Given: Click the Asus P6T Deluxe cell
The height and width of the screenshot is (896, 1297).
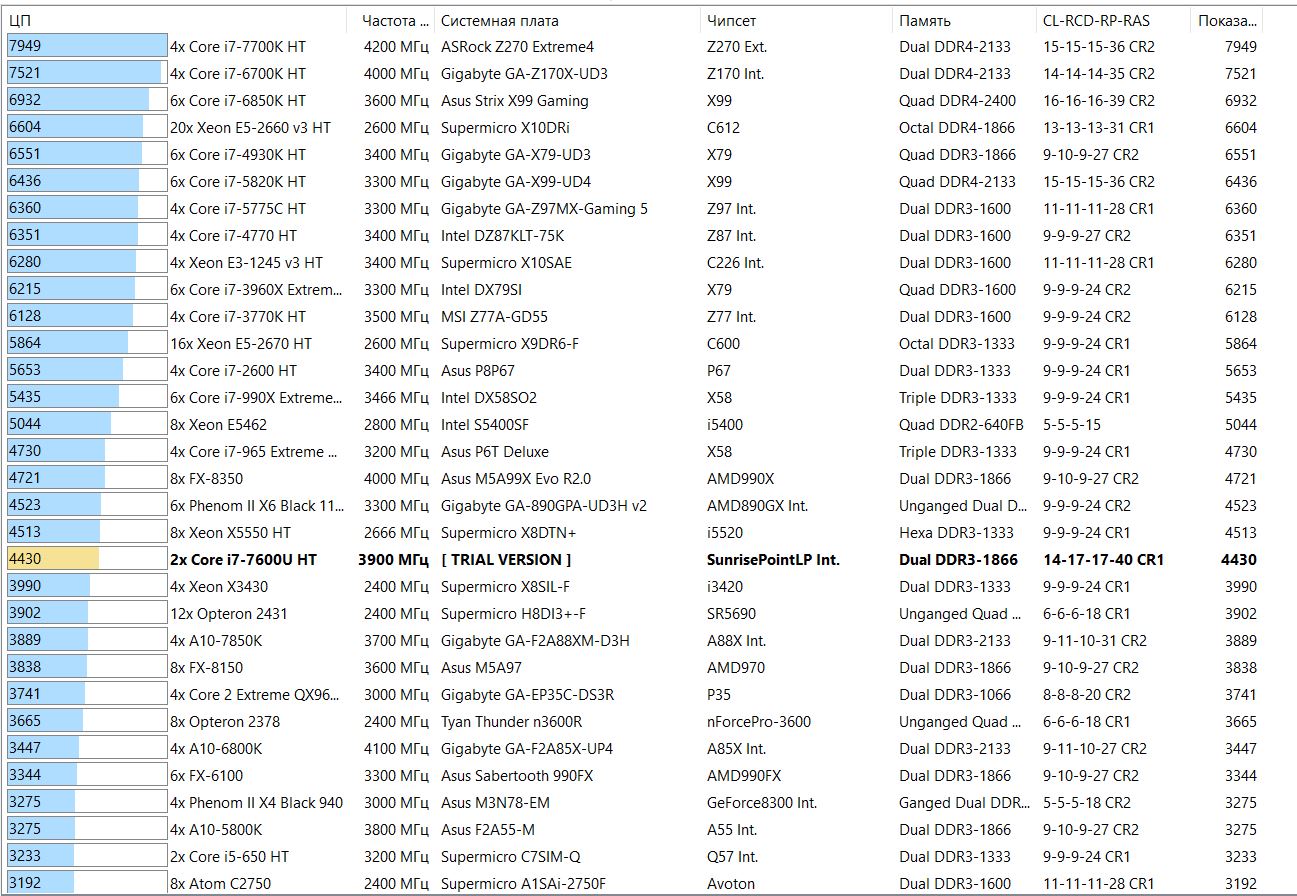Looking at the screenshot, I should [494, 452].
